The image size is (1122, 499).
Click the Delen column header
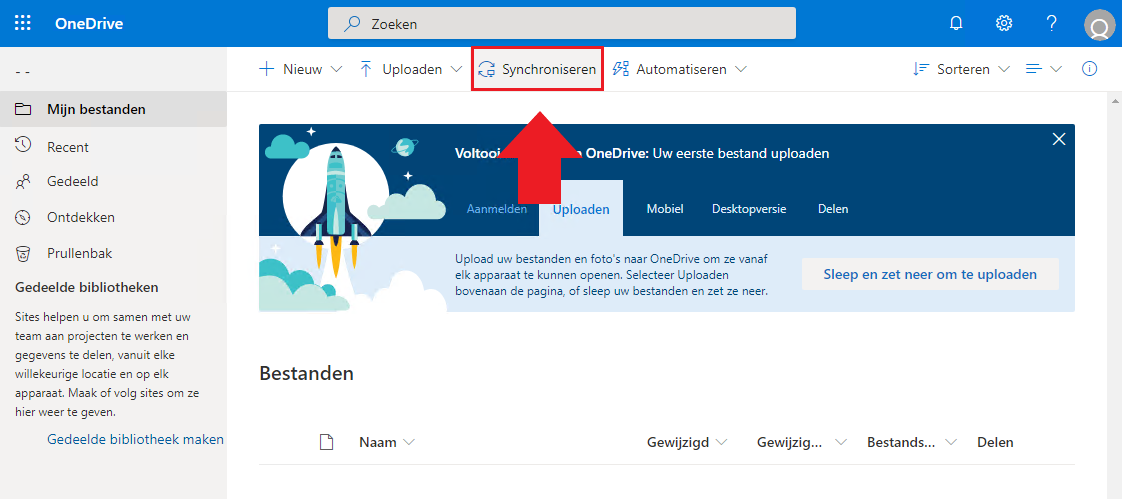coord(995,442)
